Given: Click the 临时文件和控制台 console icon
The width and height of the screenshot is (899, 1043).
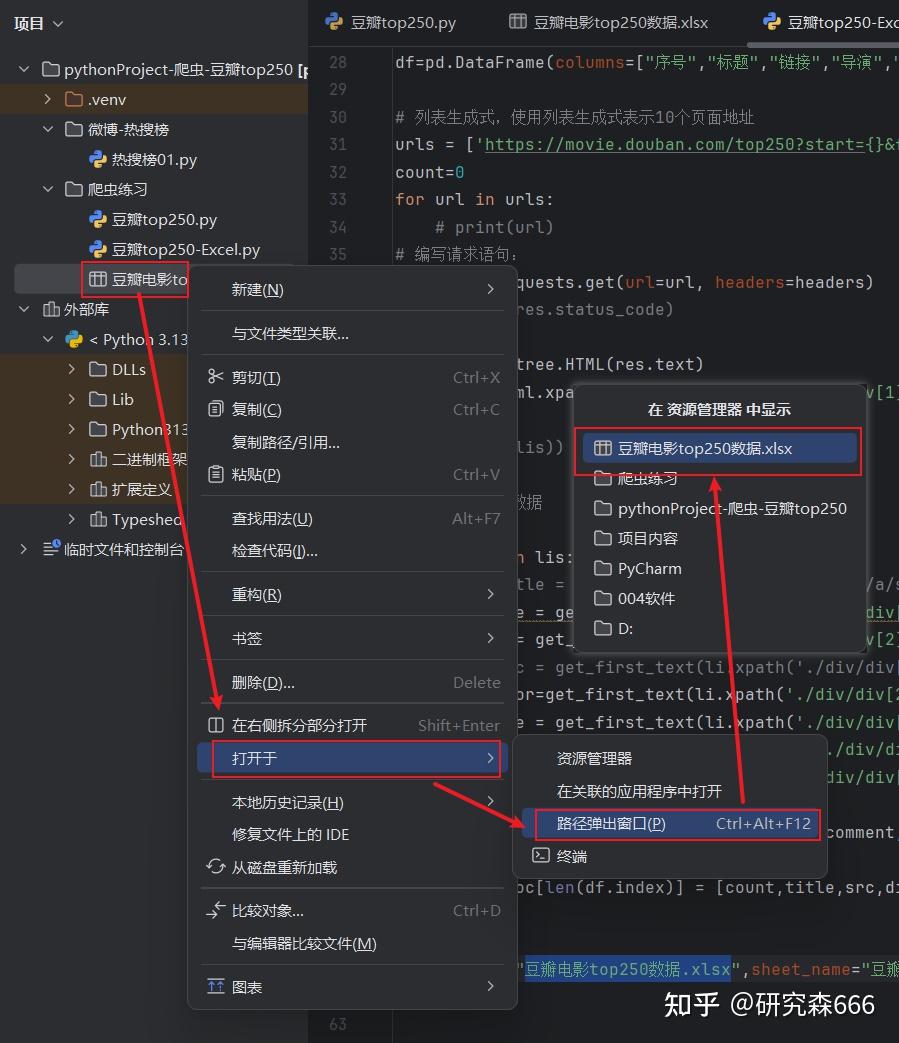Looking at the screenshot, I should click(x=48, y=547).
